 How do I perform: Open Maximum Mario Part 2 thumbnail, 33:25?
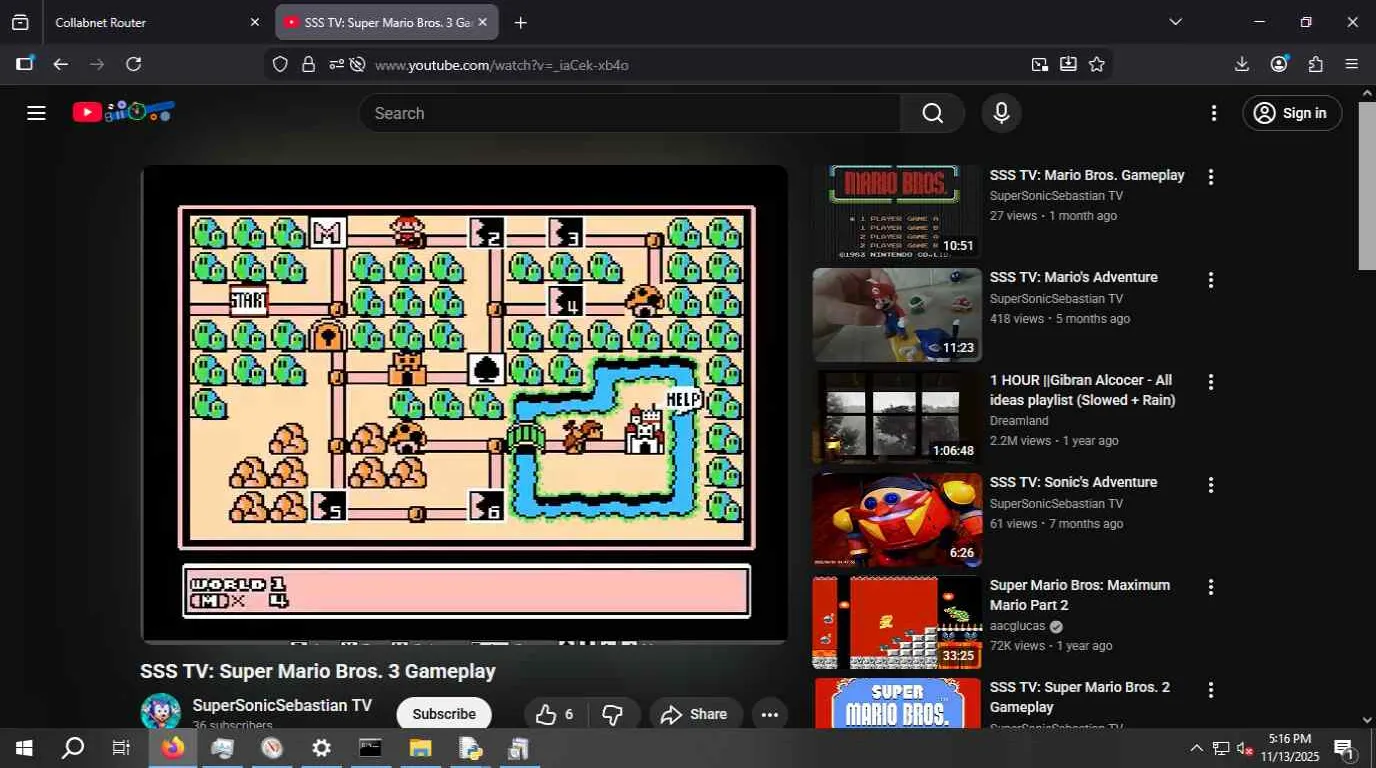(x=897, y=623)
